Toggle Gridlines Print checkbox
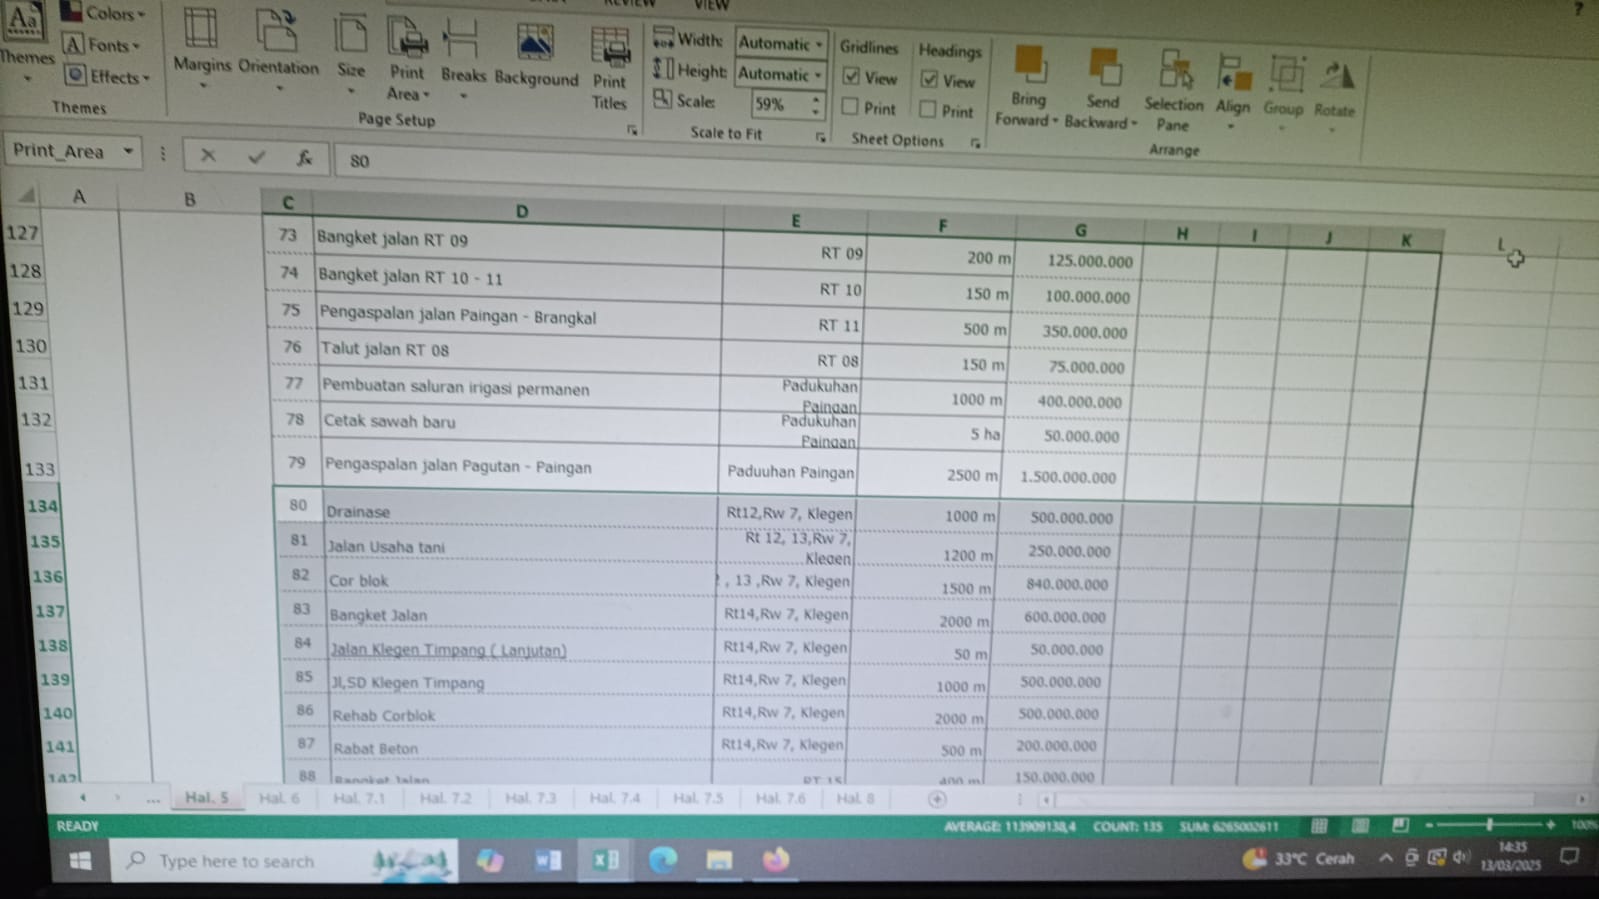 click(850, 106)
